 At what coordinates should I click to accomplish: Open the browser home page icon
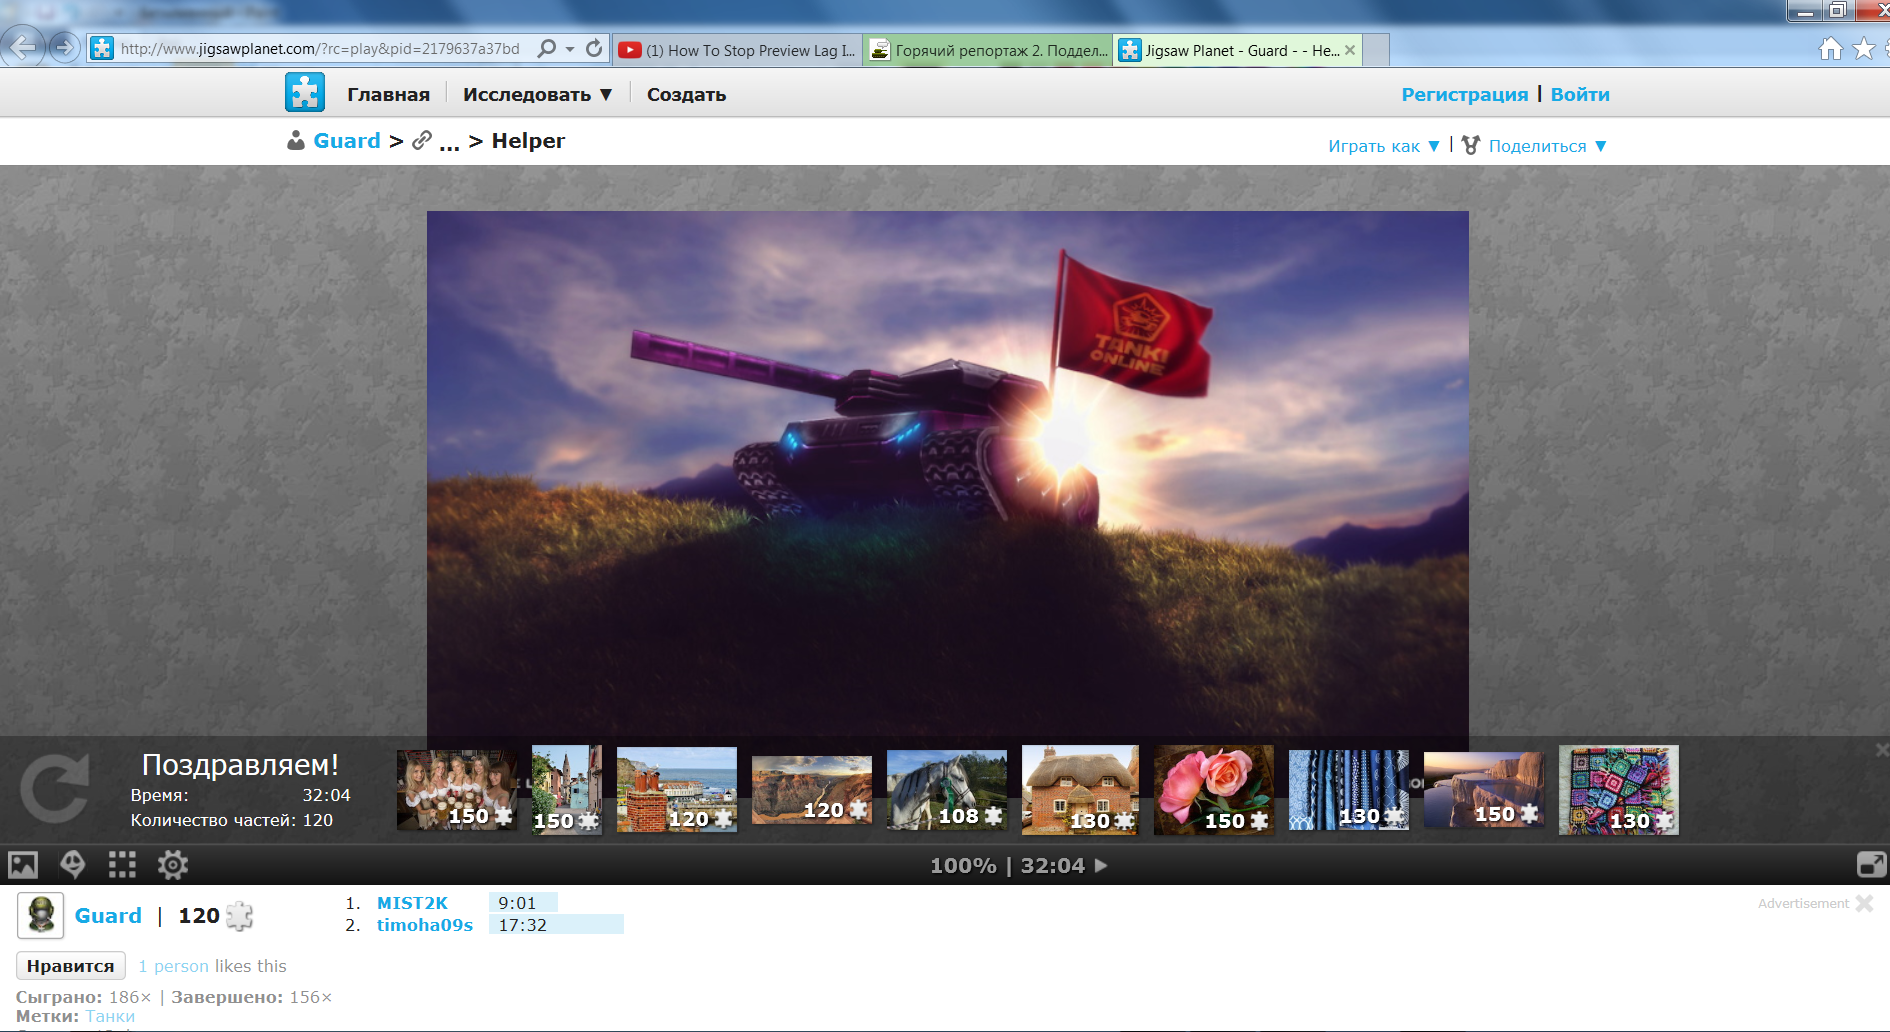[1830, 48]
